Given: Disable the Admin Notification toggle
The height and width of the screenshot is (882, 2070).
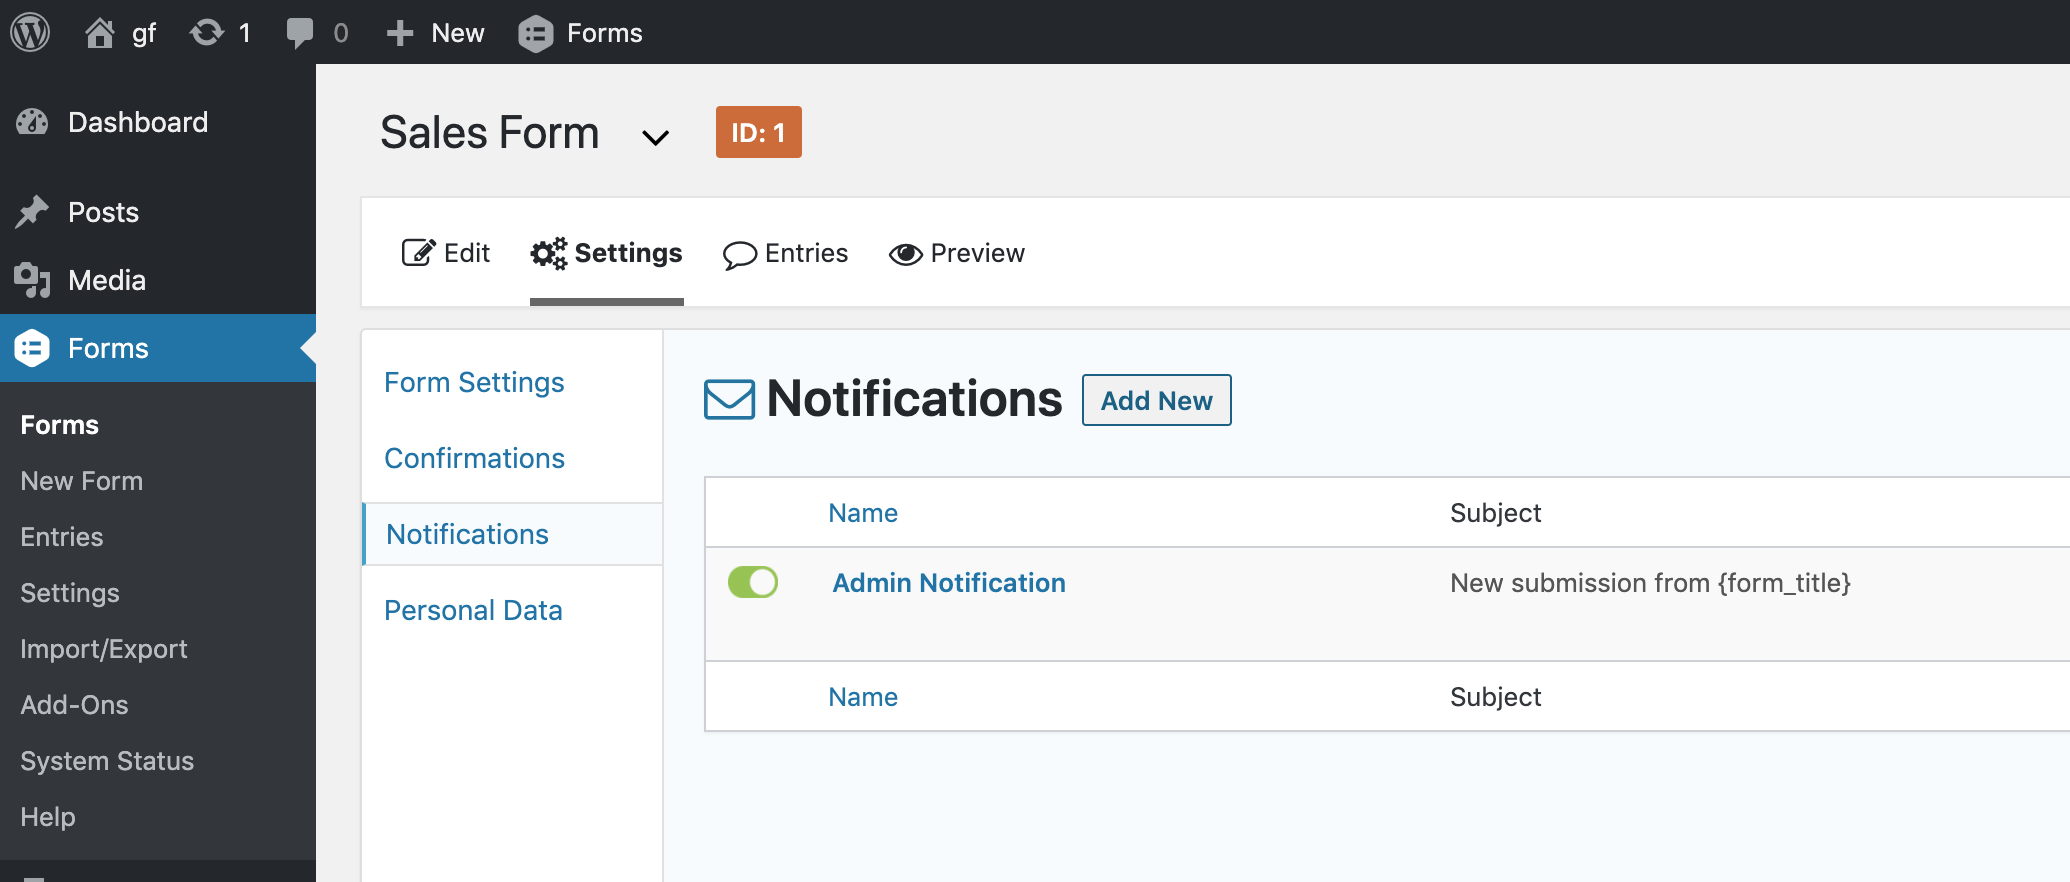Looking at the screenshot, I should (x=753, y=582).
